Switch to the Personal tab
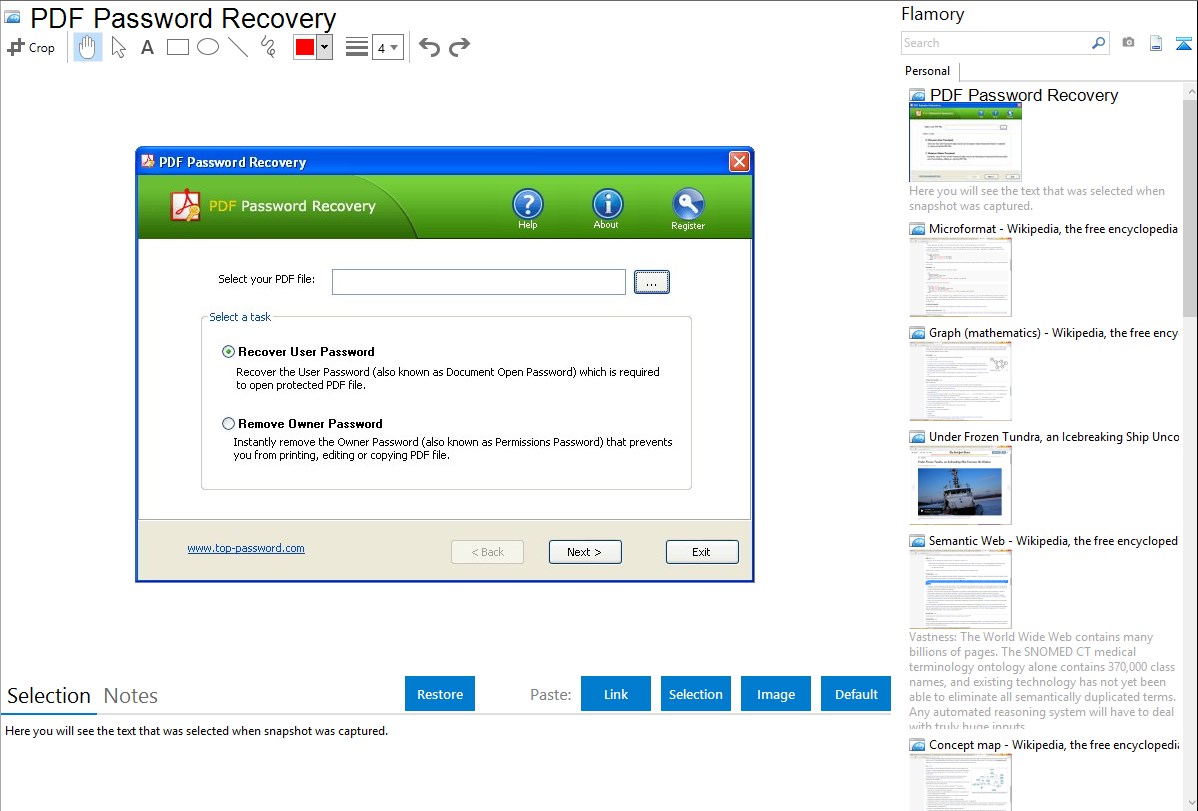 (x=927, y=71)
